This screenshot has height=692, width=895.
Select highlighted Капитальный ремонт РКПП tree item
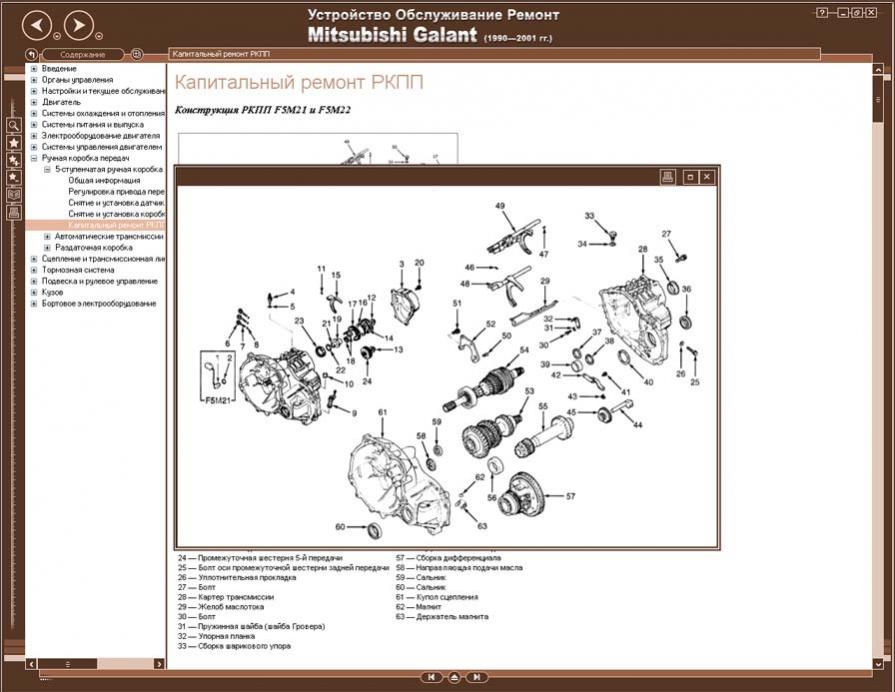pos(116,225)
